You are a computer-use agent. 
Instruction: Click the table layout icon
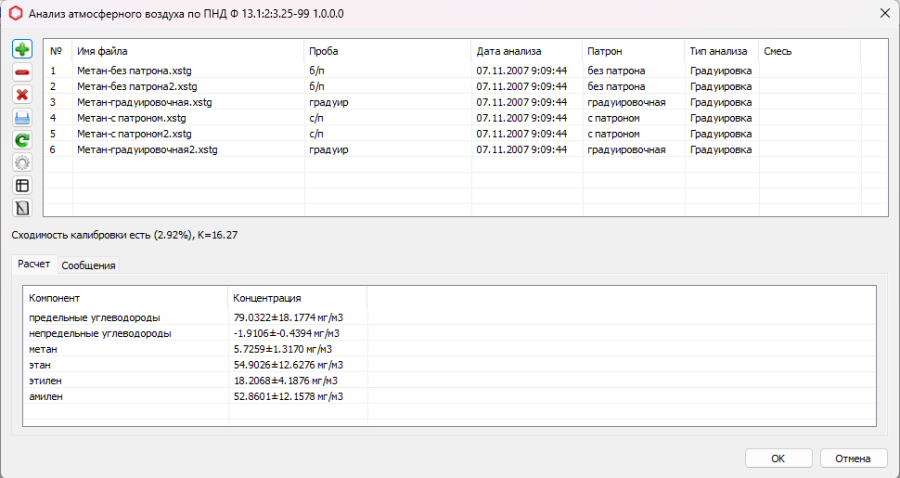(x=22, y=185)
